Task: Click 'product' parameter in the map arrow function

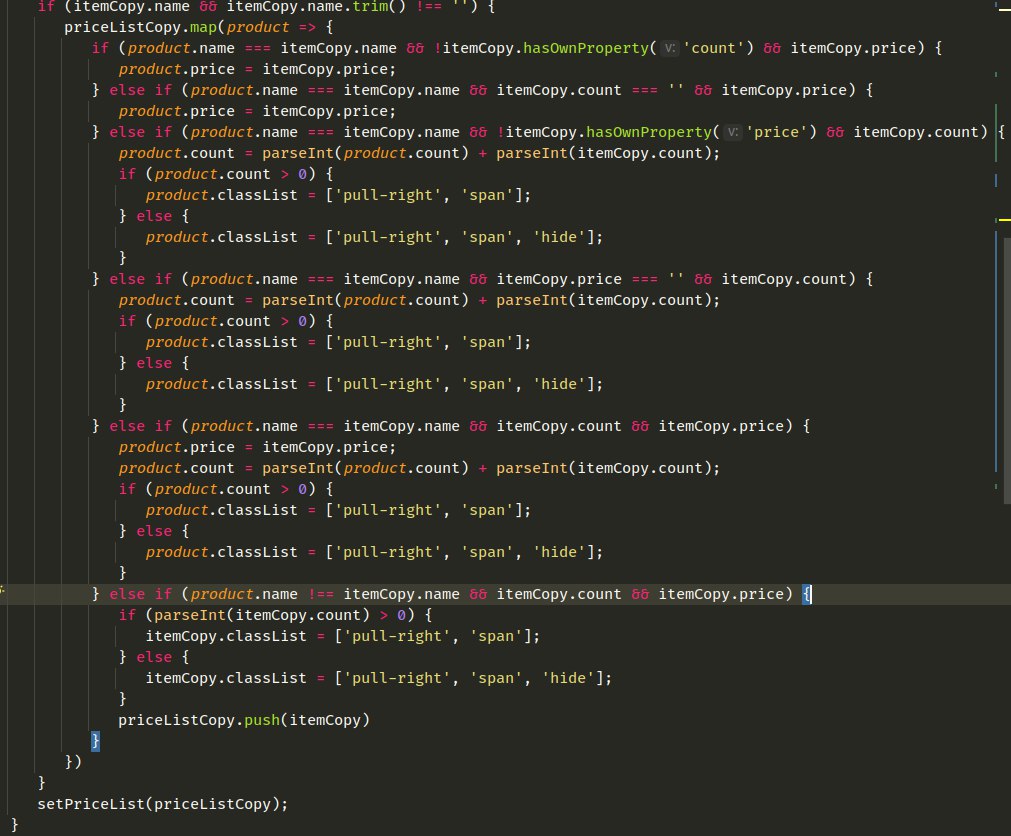Action: [x=258, y=28]
